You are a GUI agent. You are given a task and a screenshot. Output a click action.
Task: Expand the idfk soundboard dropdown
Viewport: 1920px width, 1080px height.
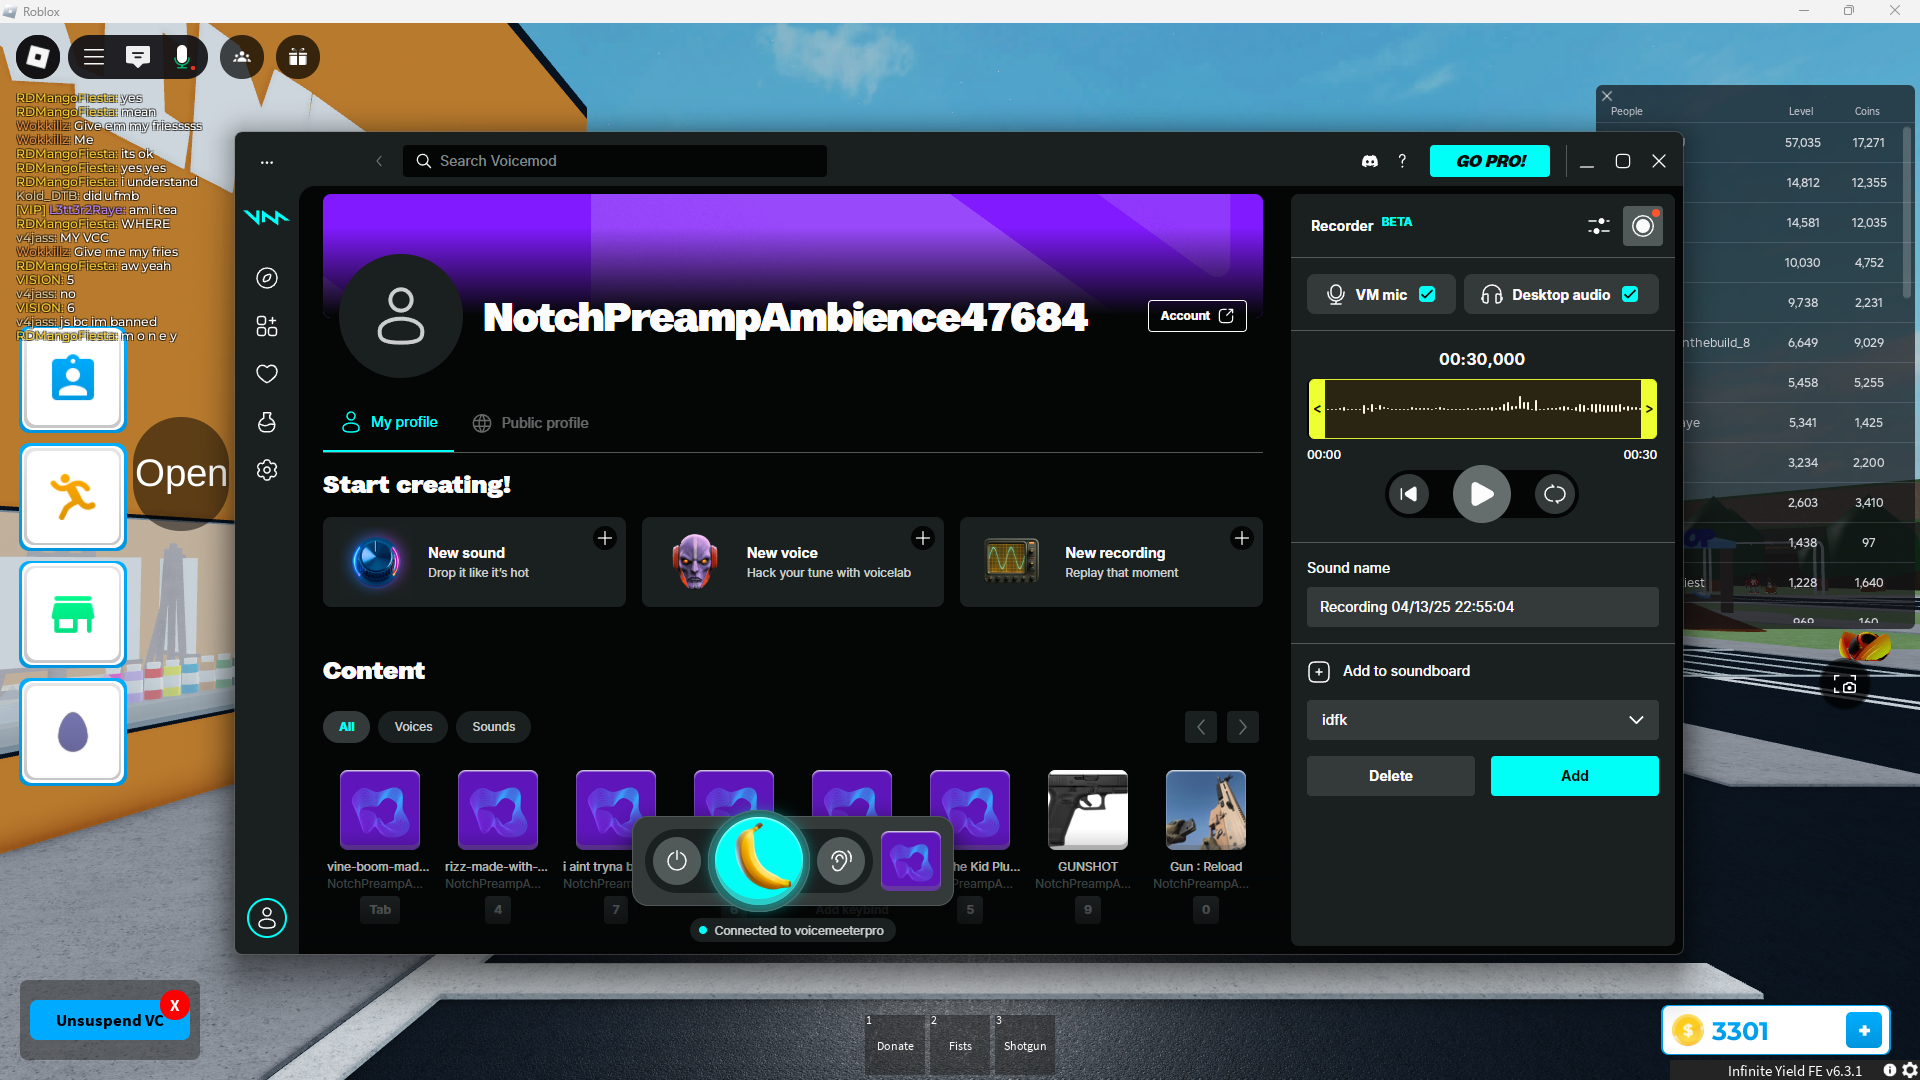click(1482, 720)
